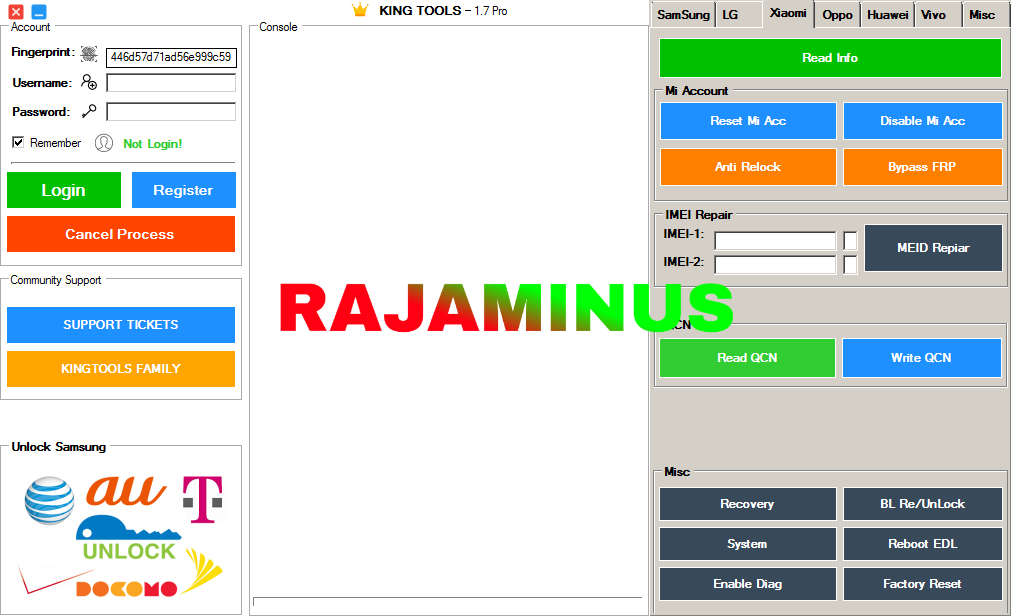Click the IMEI-2 input field
Image resolution: width=1011 pixels, height=616 pixels.
(775, 264)
